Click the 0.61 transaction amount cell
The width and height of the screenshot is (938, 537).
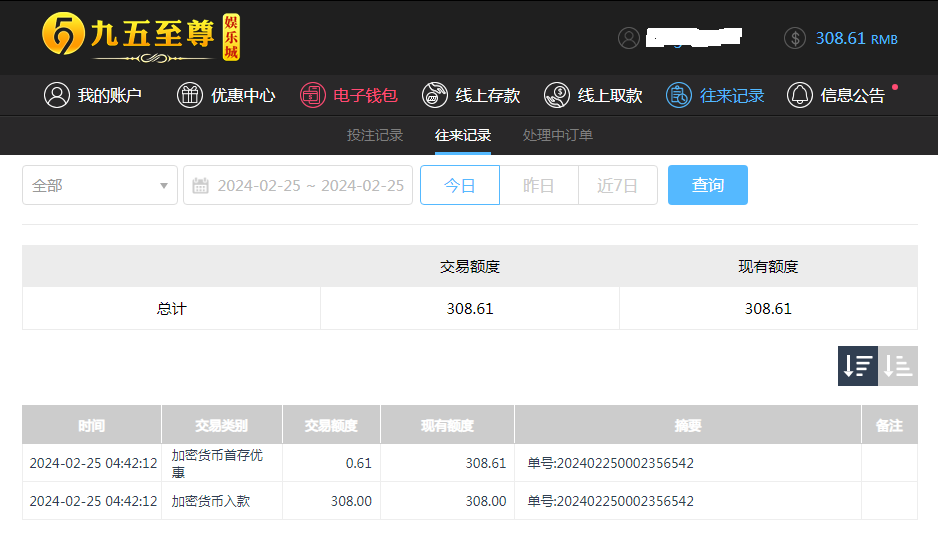(331, 463)
